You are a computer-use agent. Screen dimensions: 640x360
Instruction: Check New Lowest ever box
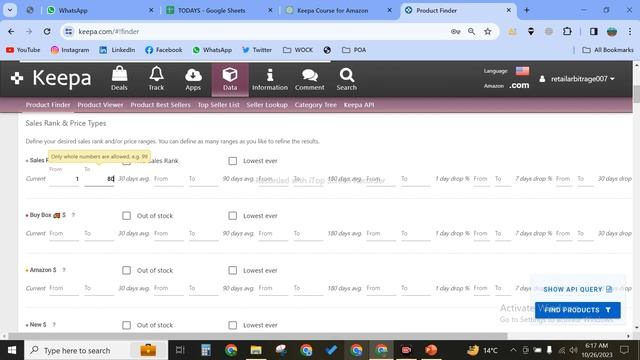pos(233,325)
